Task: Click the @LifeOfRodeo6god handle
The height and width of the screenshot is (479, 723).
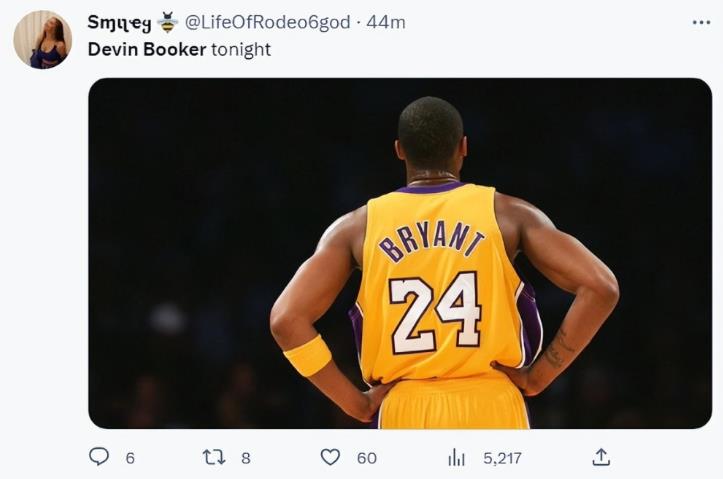Action: pos(258,22)
